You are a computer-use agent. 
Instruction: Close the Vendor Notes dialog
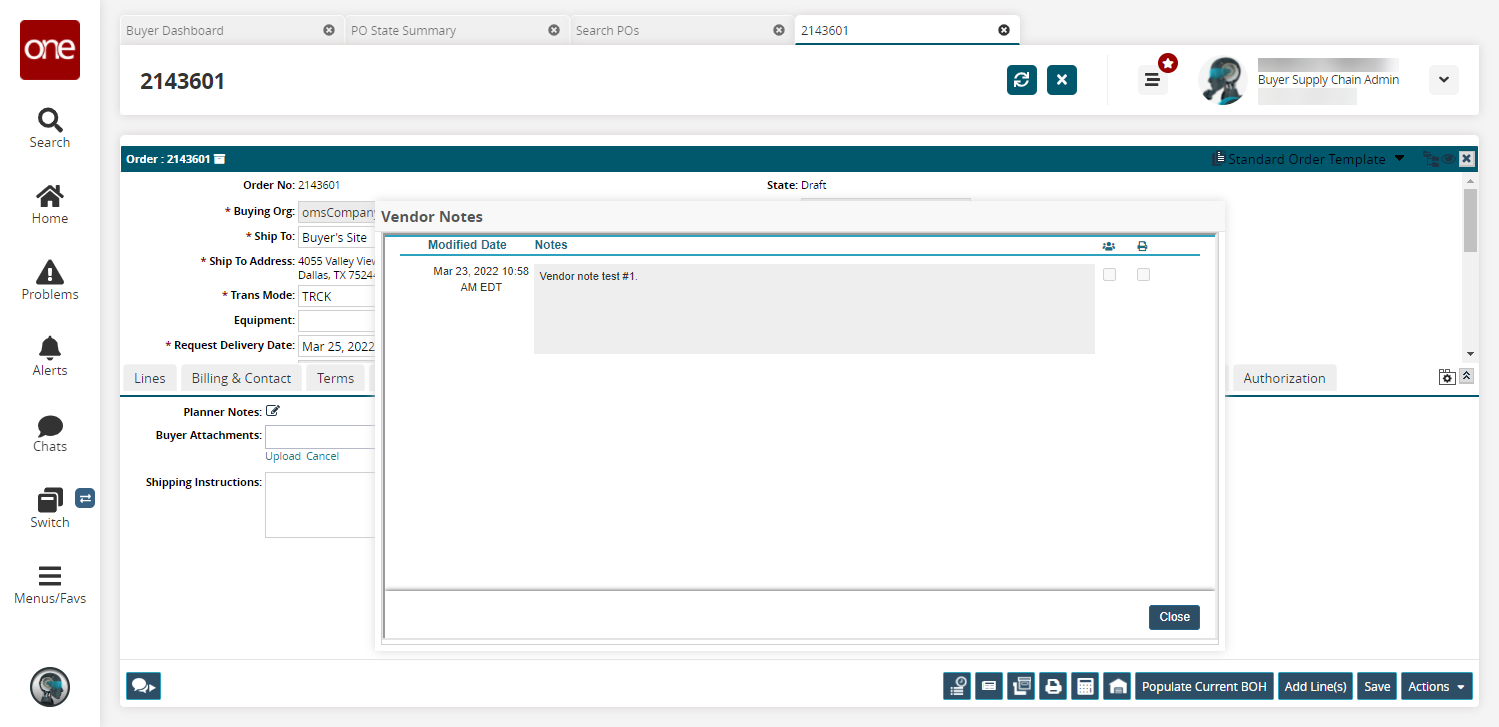click(1174, 617)
